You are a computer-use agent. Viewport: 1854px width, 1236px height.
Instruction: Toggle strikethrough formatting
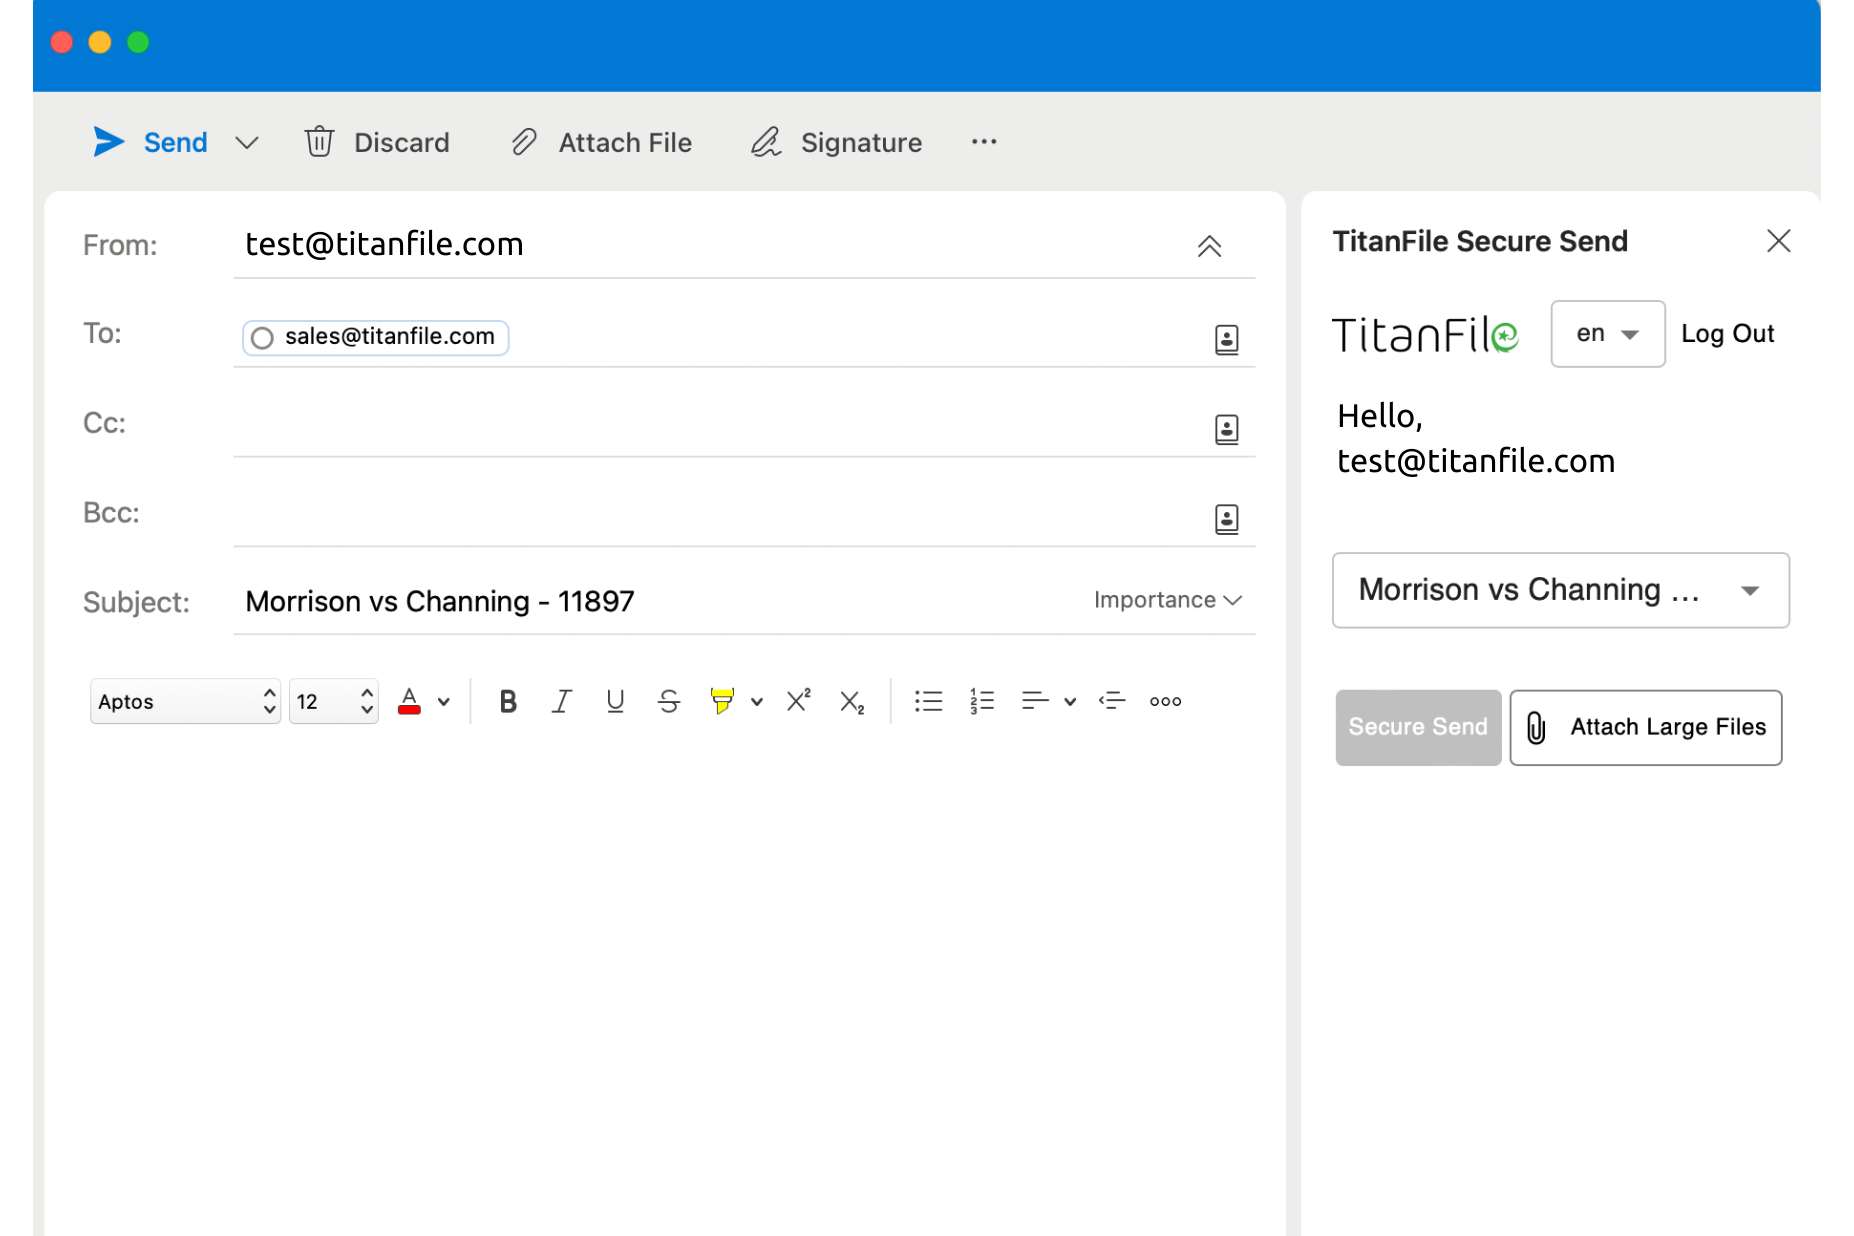click(669, 701)
